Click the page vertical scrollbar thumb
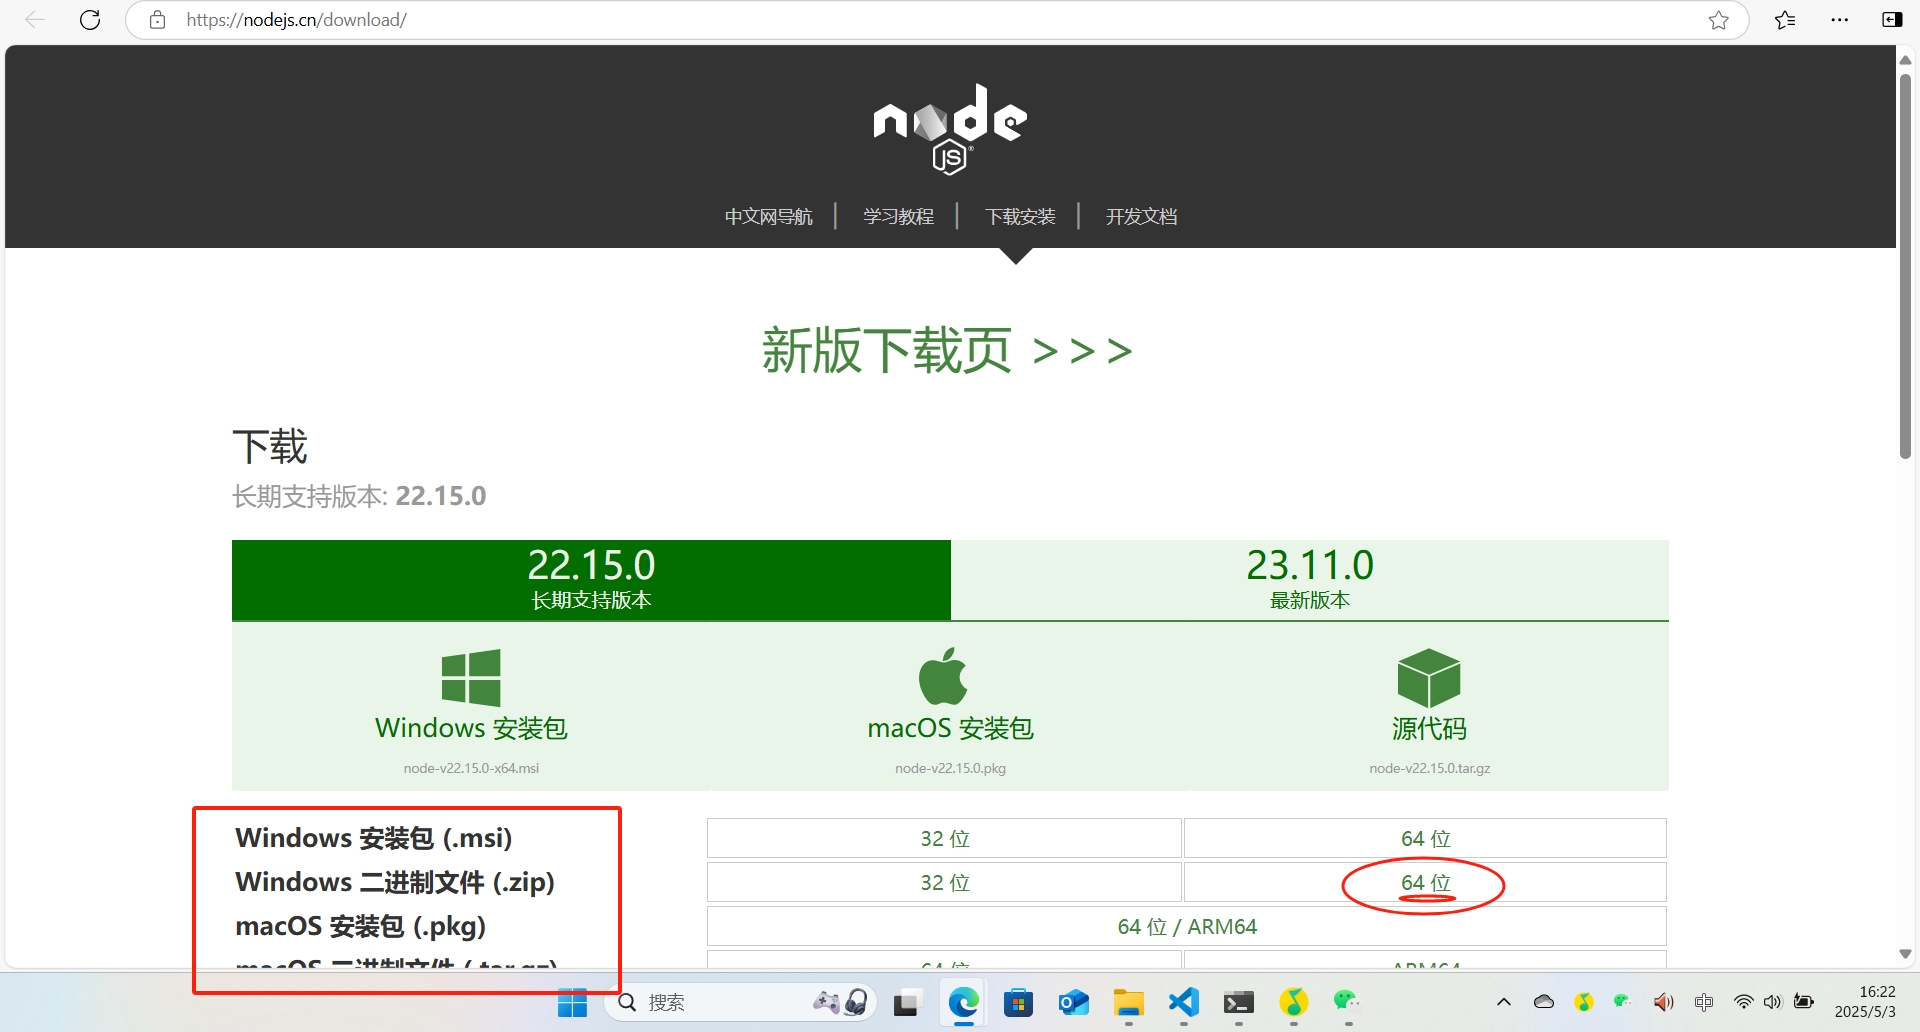Viewport: 1920px width, 1032px height. point(1905,266)
